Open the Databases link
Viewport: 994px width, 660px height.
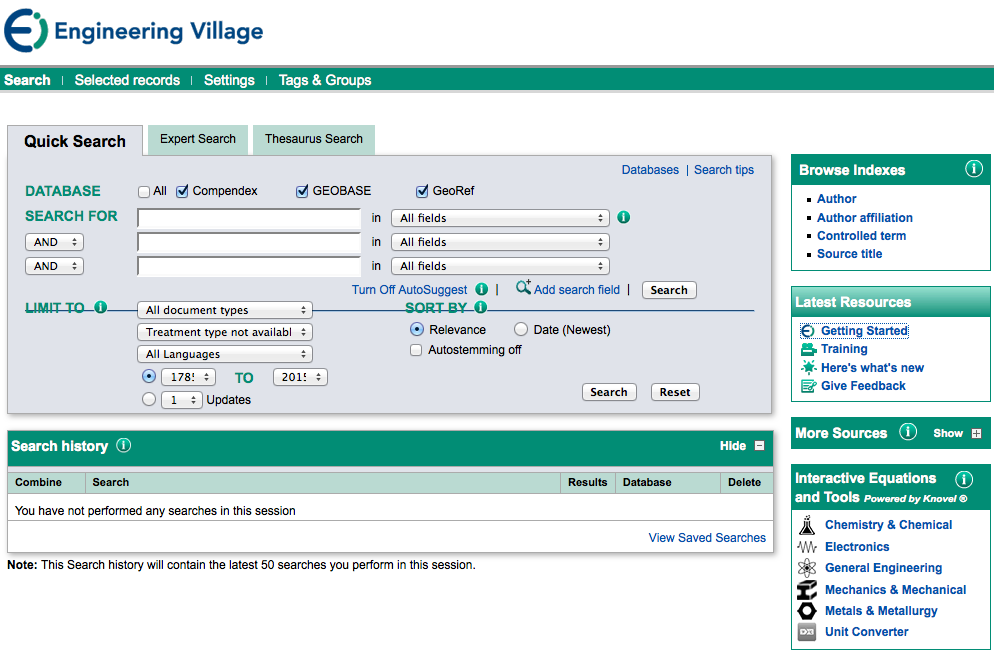coord(650,170)
